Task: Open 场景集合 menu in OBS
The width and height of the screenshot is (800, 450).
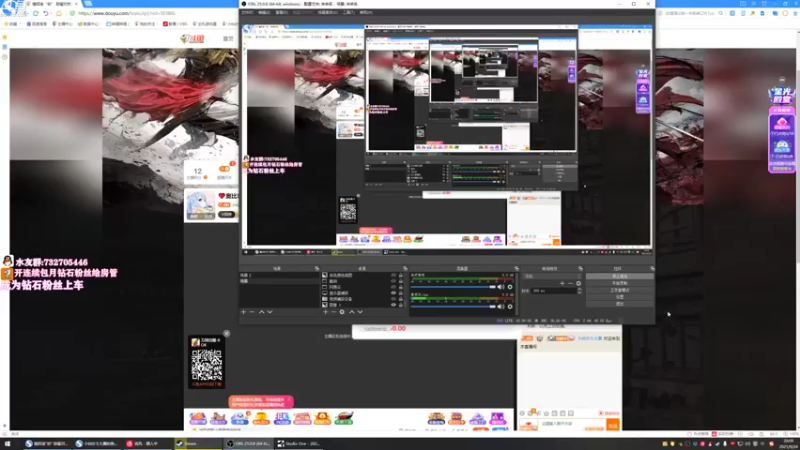Action: coord(327,12)
